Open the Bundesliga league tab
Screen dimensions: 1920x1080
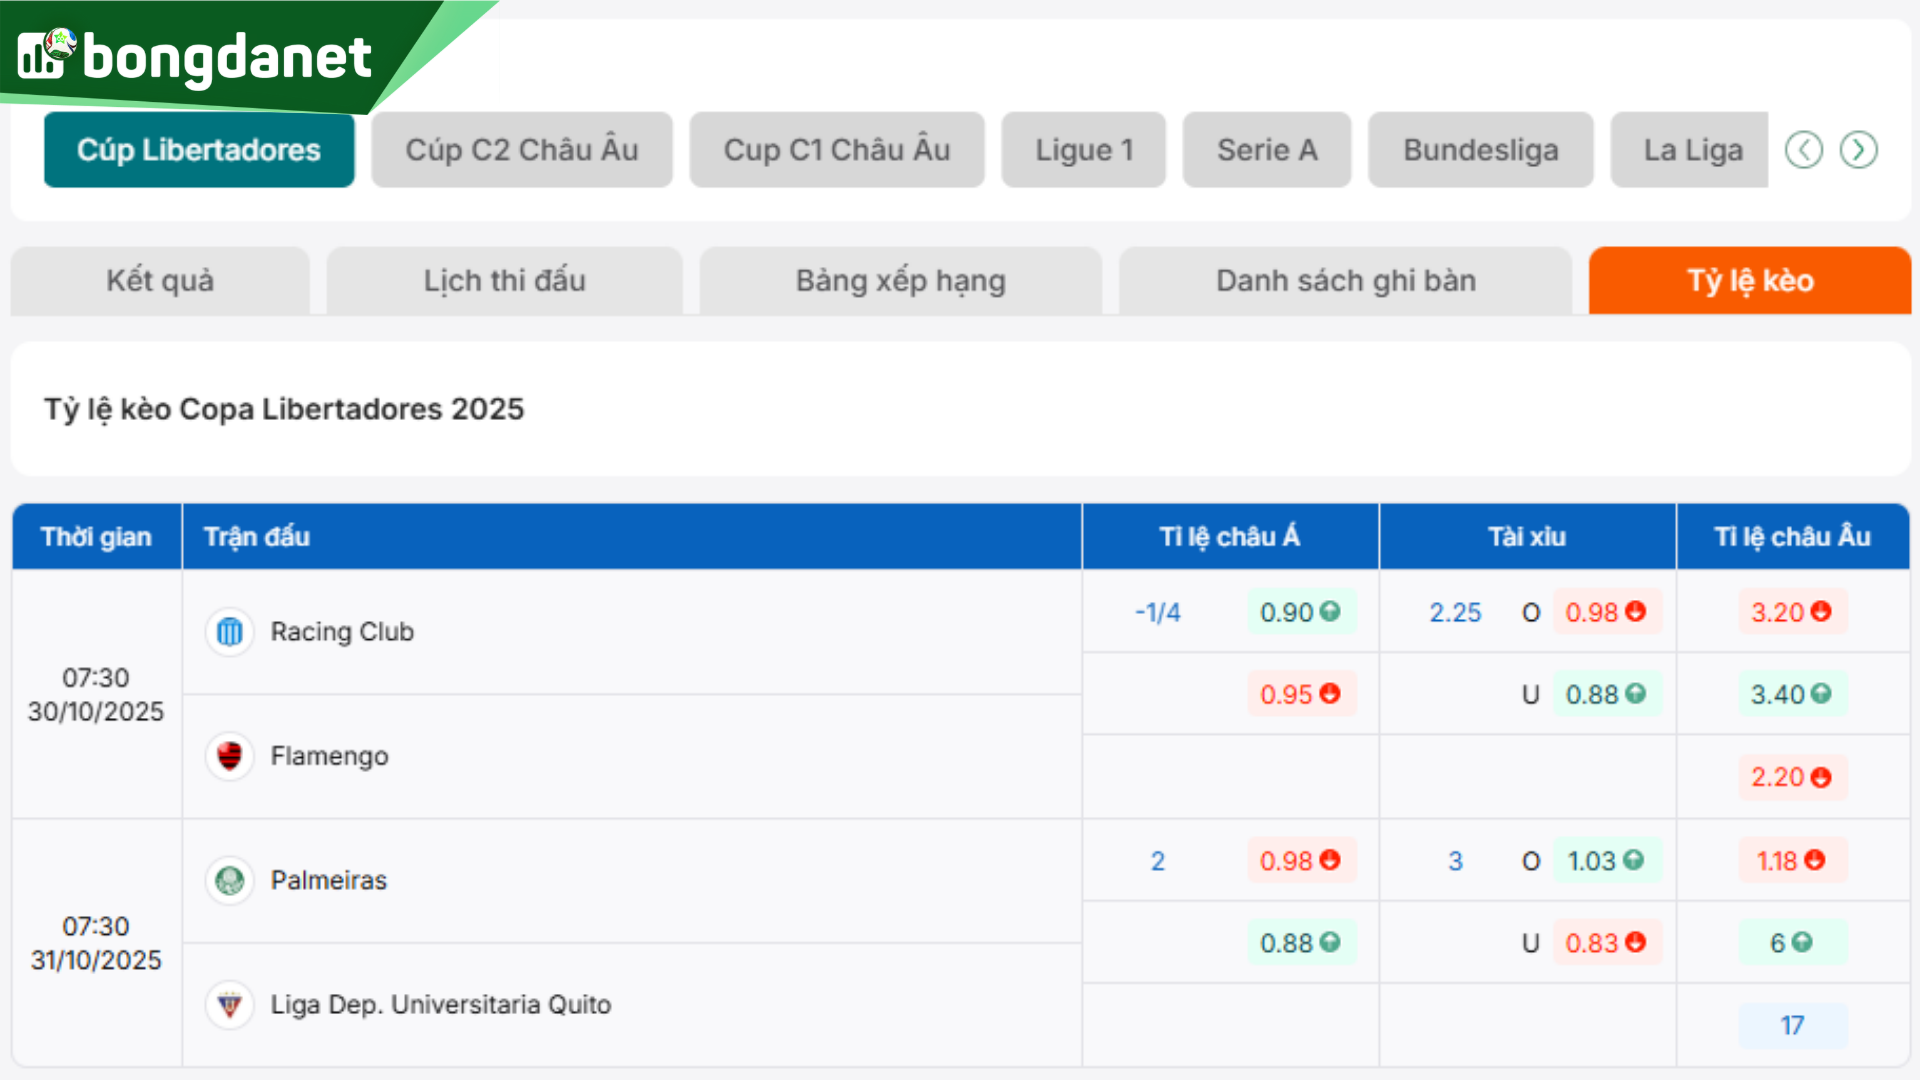(1480, 150)
